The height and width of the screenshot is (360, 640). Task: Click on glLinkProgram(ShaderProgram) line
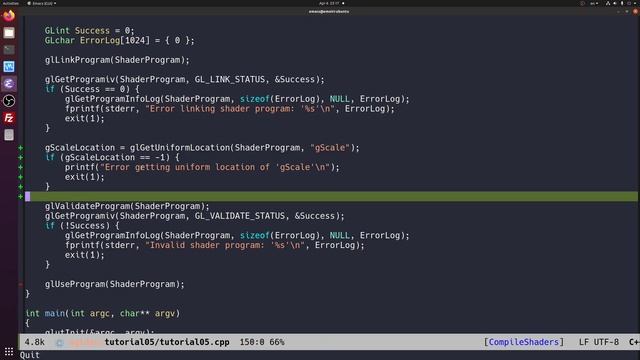point(117,60)
